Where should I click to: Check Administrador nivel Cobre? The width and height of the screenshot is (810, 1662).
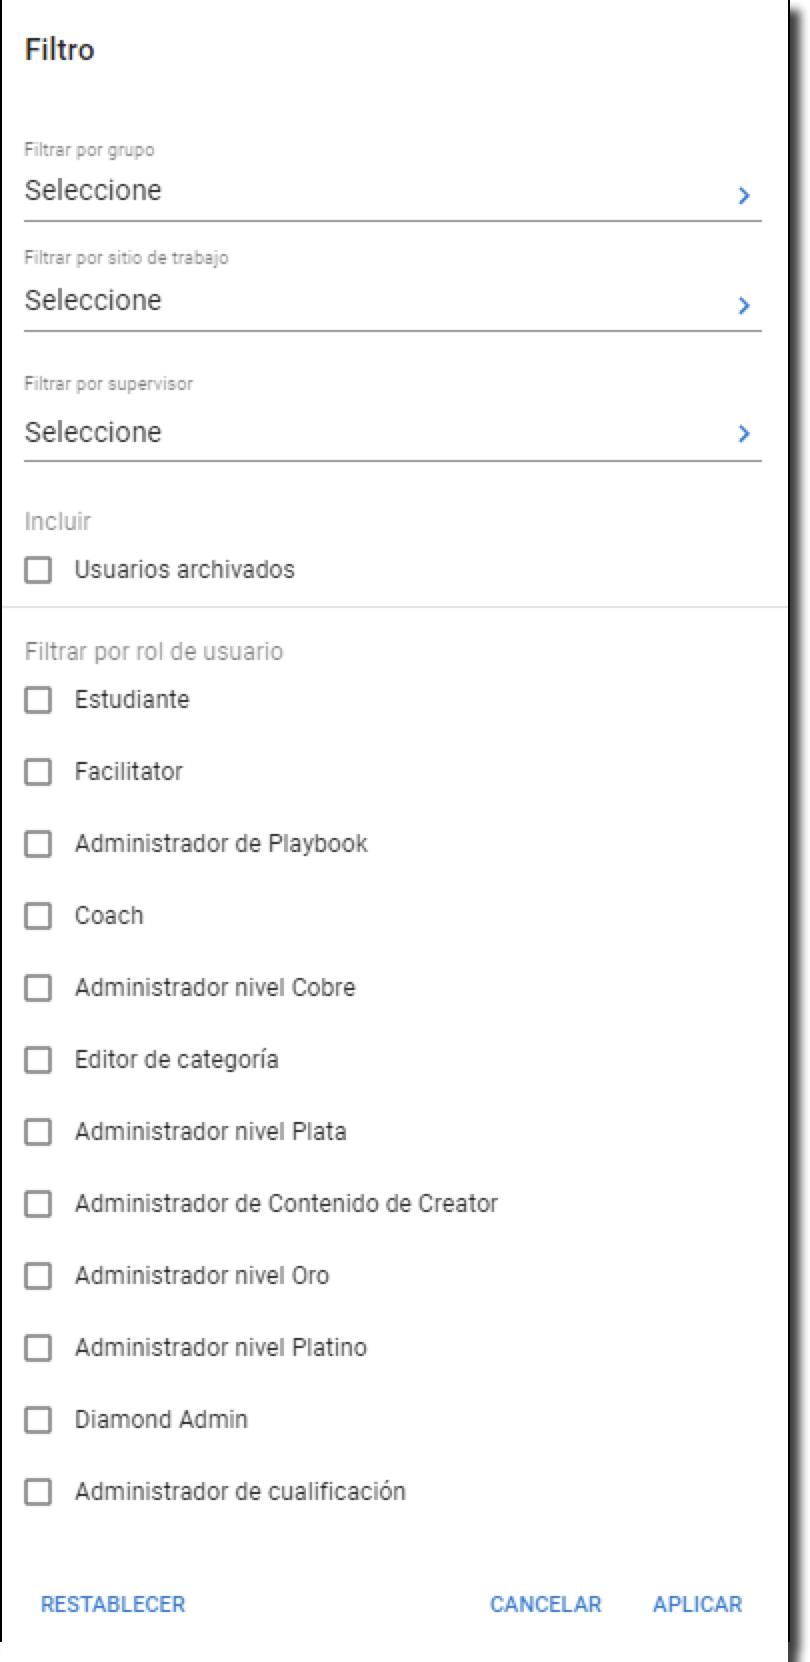pyautogui.click(x=38, y=988)
